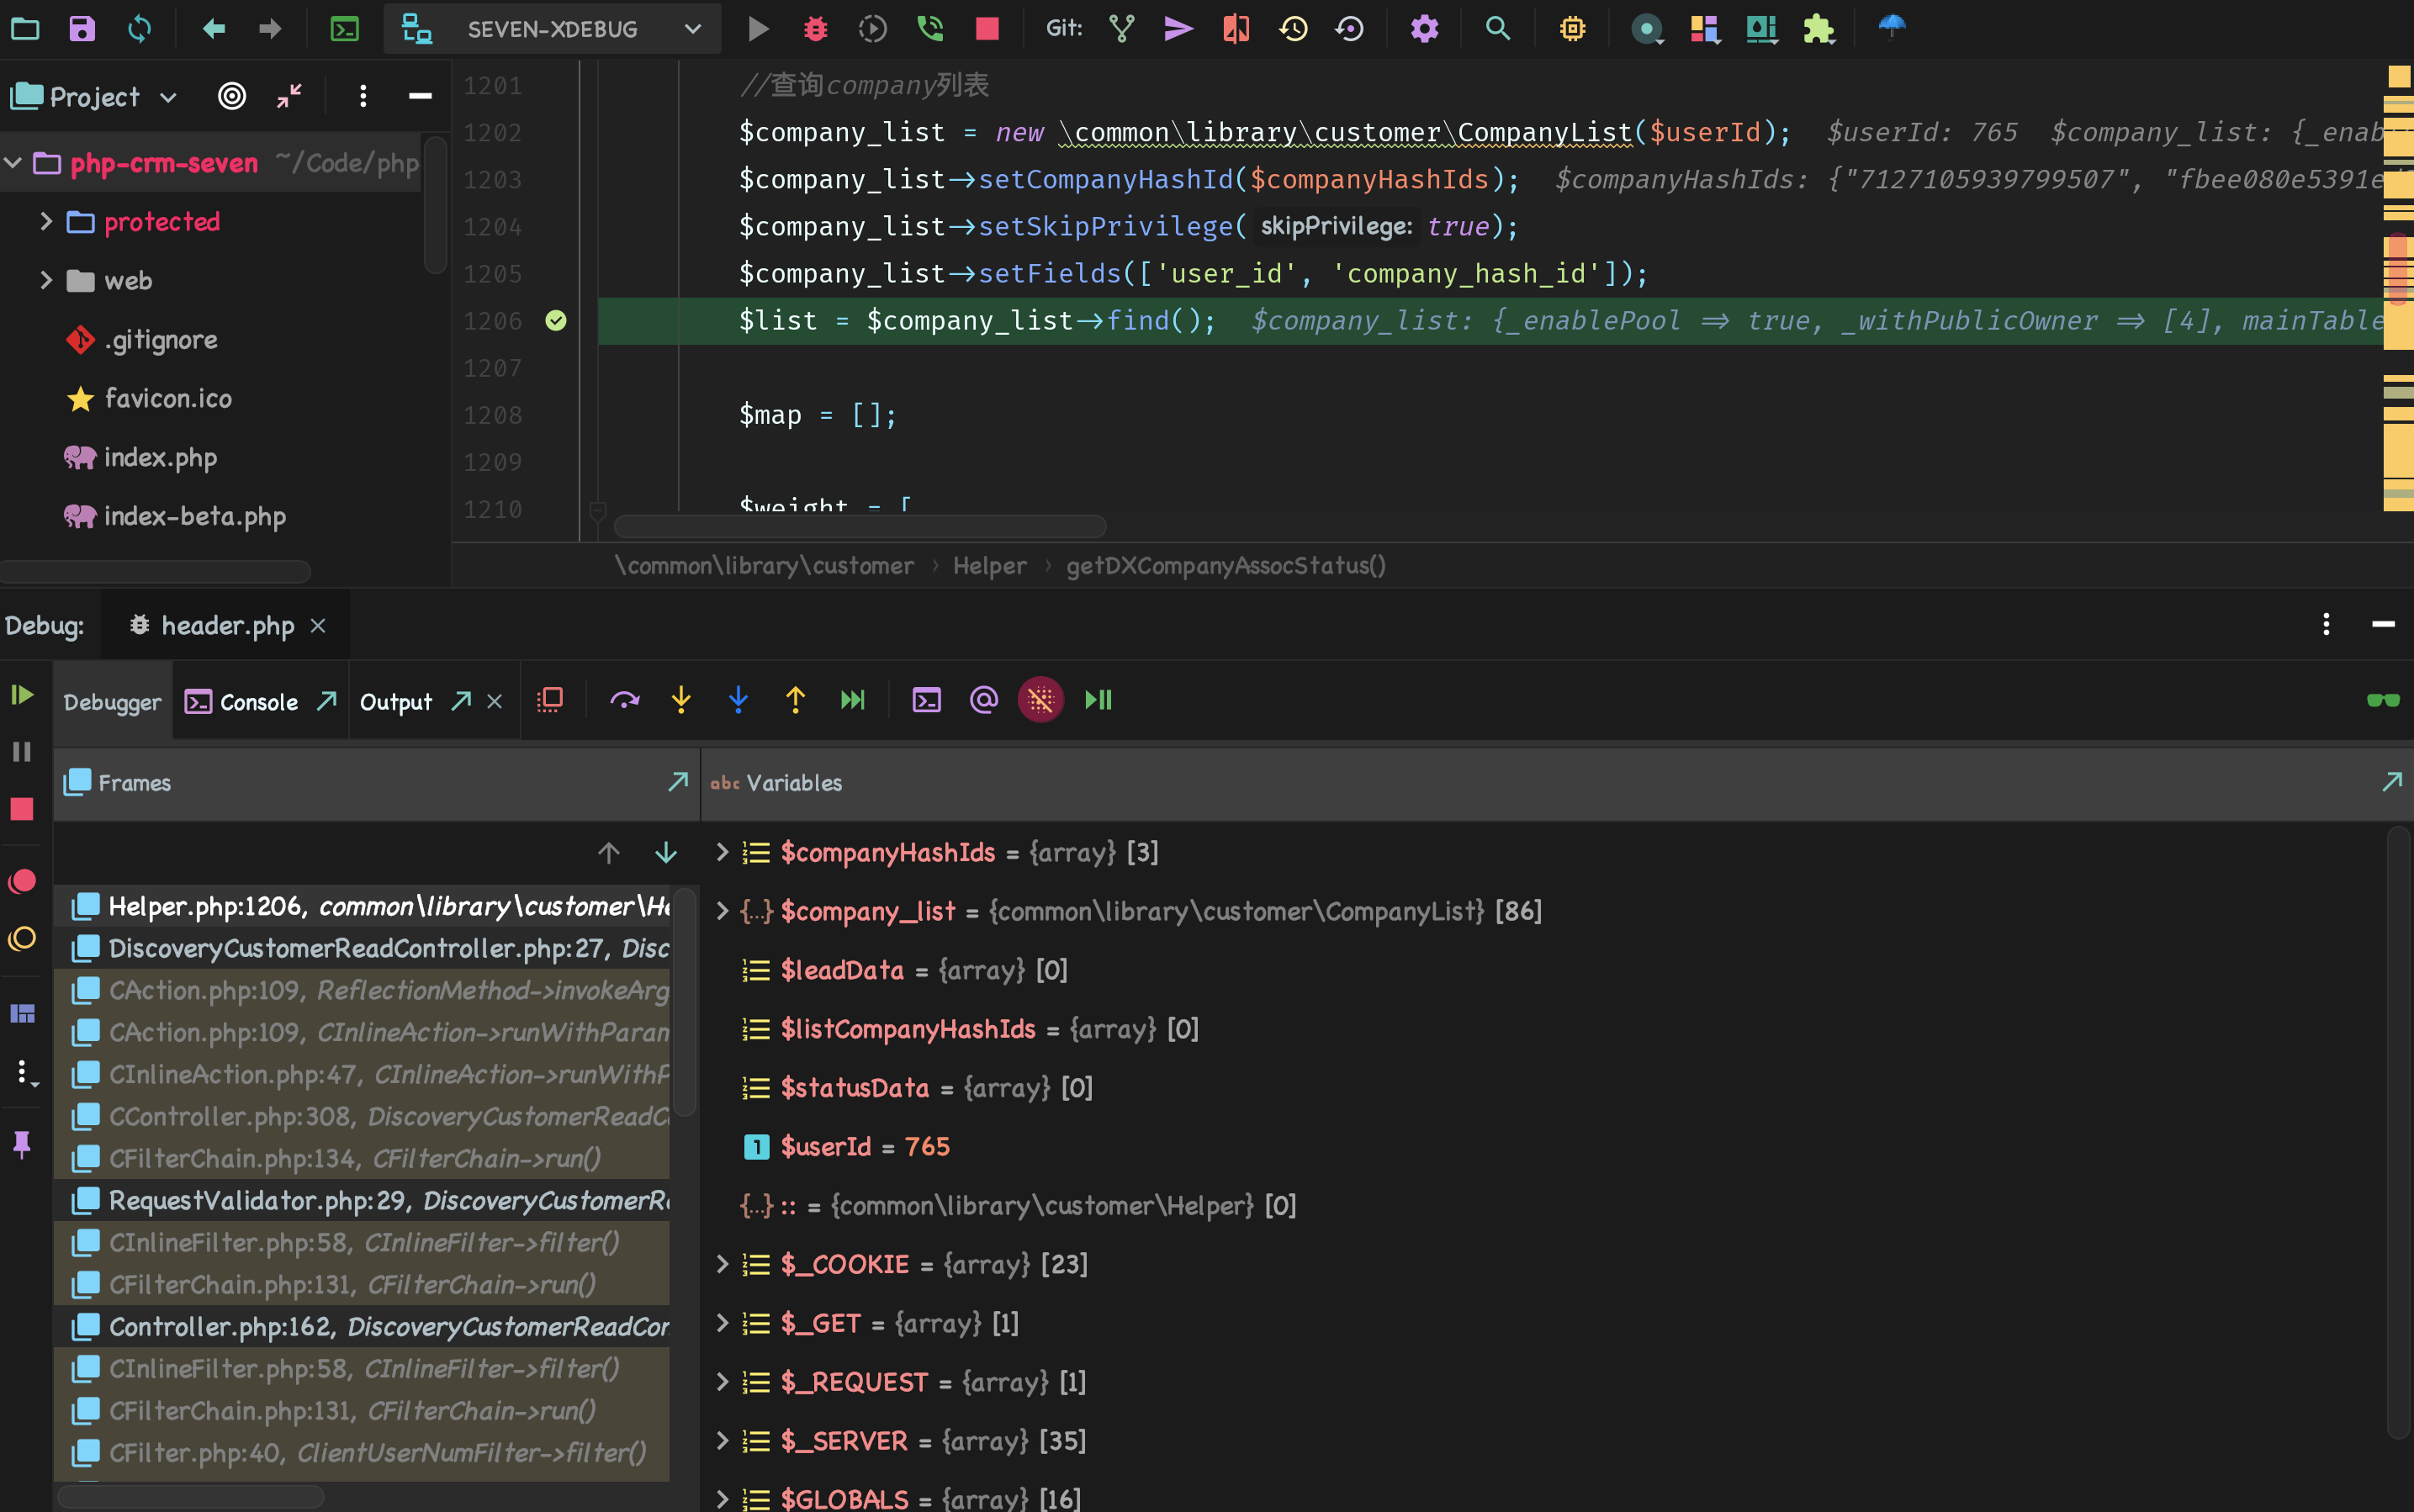Toggle the Mute Breakpoints icon
The height and width of the screenshot is (1512, 2414).
click(22, 939)
